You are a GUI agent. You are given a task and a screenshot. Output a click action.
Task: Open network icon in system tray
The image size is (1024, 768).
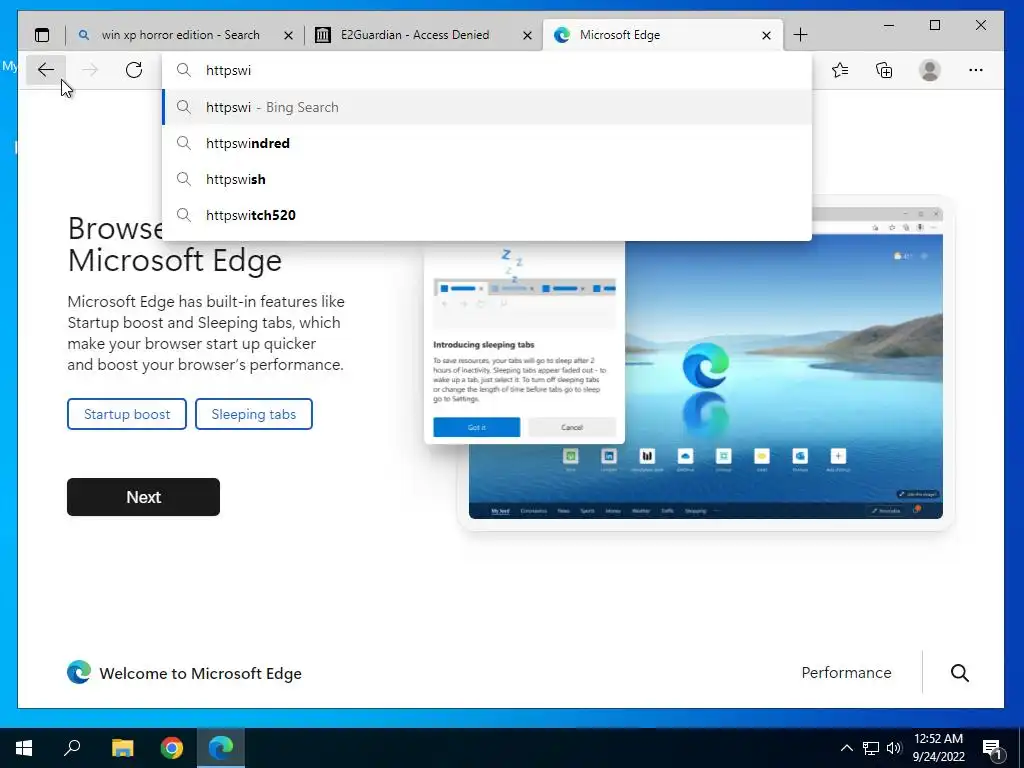[871, 748]
